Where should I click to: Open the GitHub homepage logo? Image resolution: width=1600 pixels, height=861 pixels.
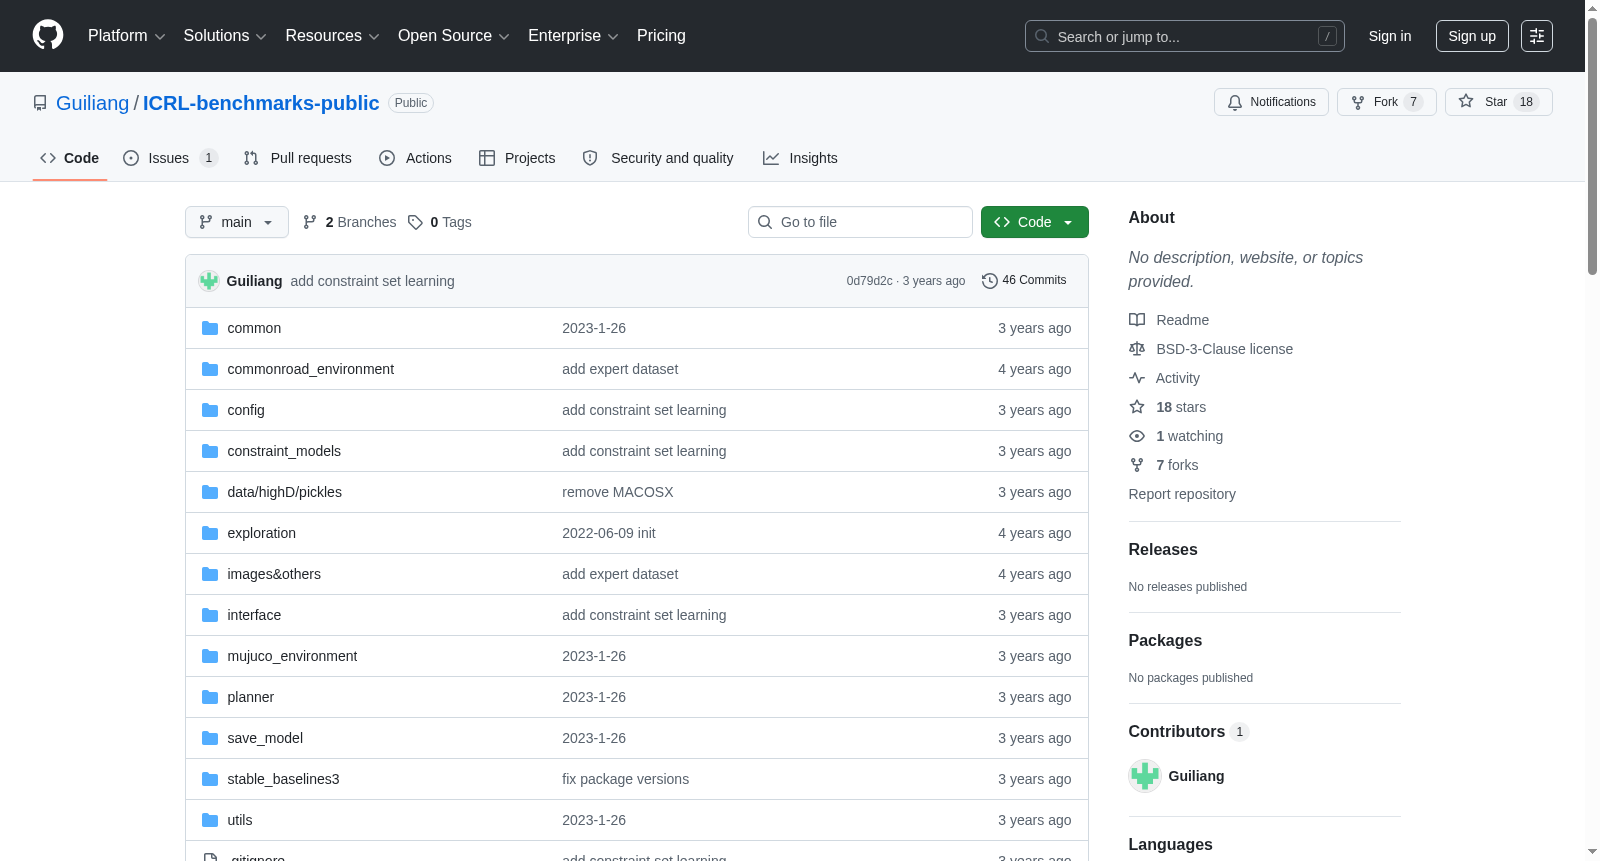[x=48, y=36]
